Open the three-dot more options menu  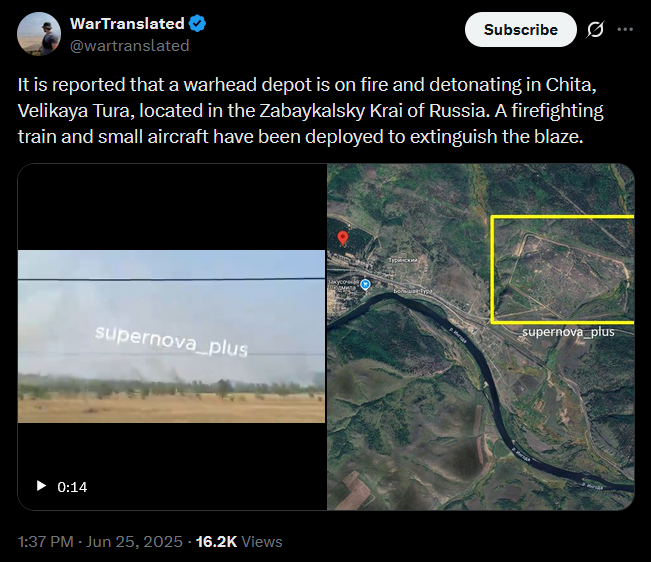point(625,29)
